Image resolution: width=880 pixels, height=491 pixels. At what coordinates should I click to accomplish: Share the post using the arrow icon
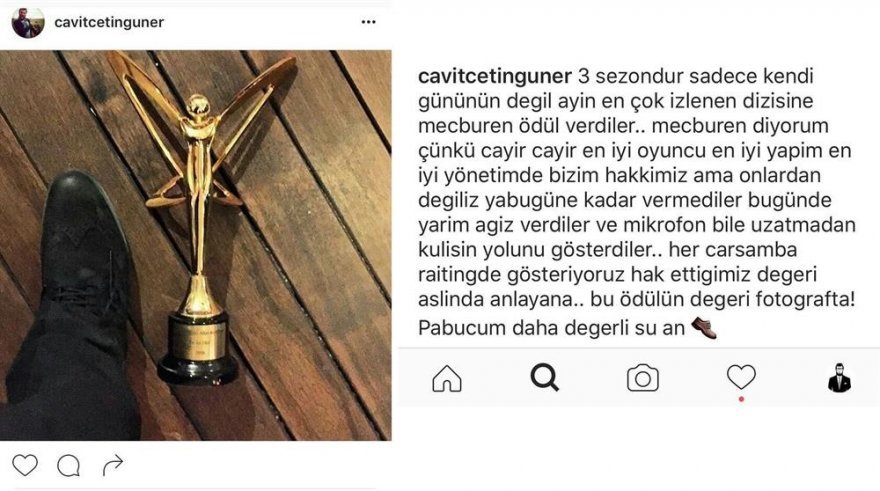(x=113, y=465)
